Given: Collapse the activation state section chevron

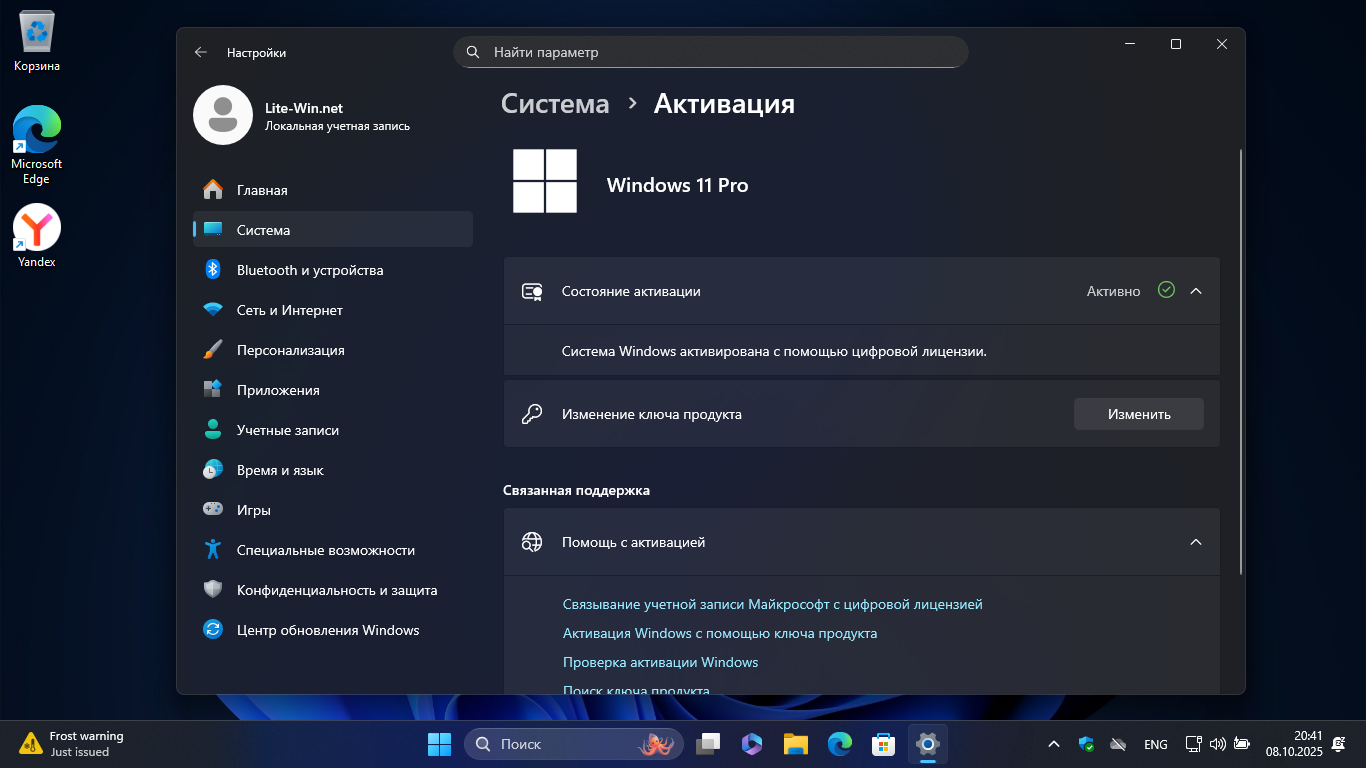Looking at the screenshot, I should [1195, 291].
